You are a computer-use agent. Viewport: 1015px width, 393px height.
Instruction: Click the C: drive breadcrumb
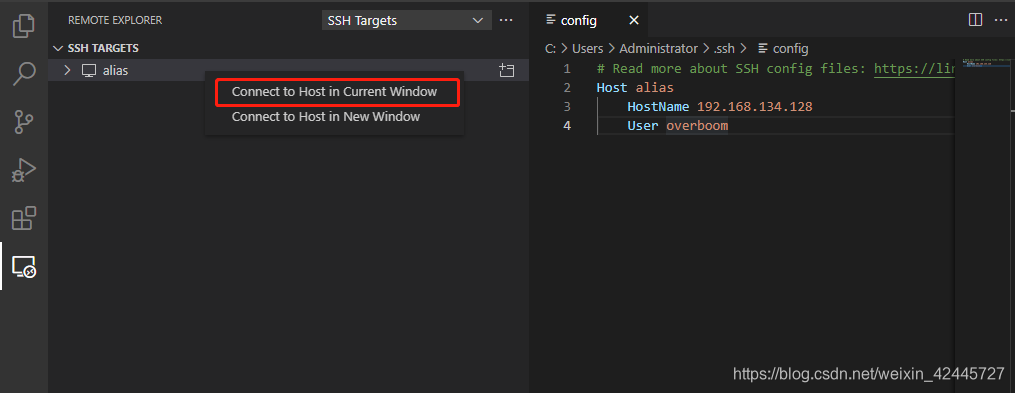pos(550,49)
